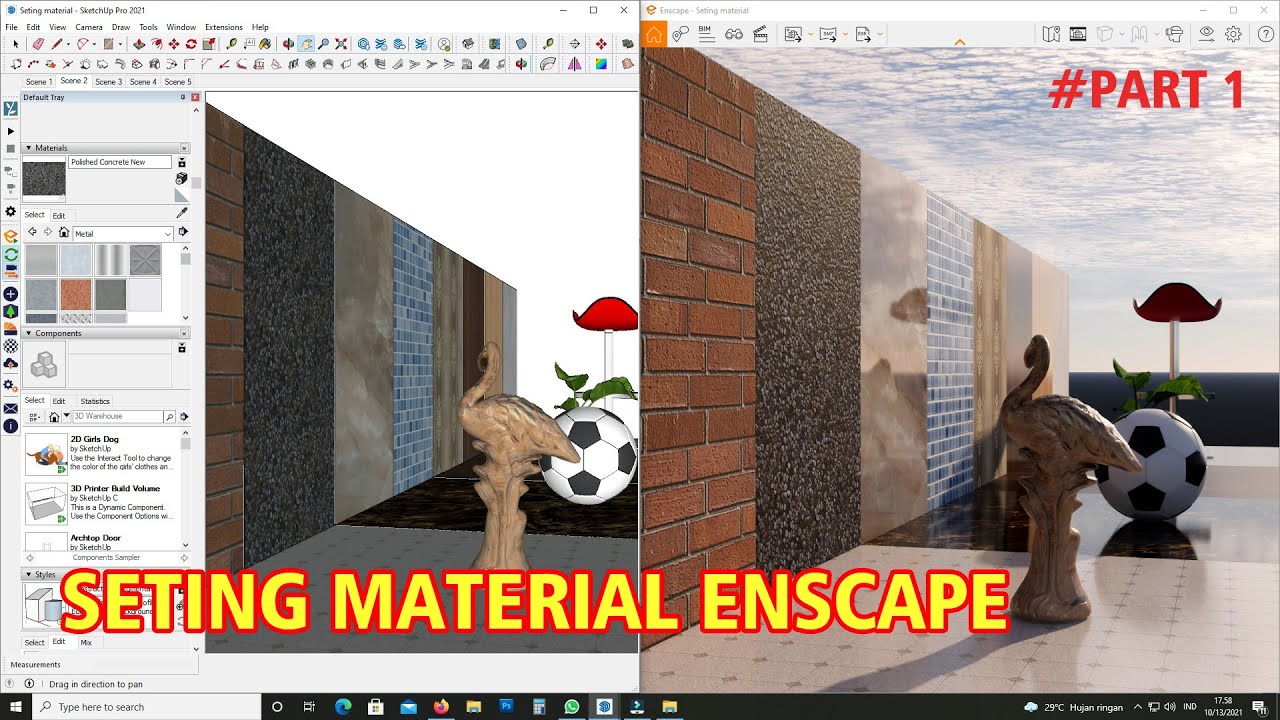
Task: Click the Windows taskbar search box
Action: (146, 707)
